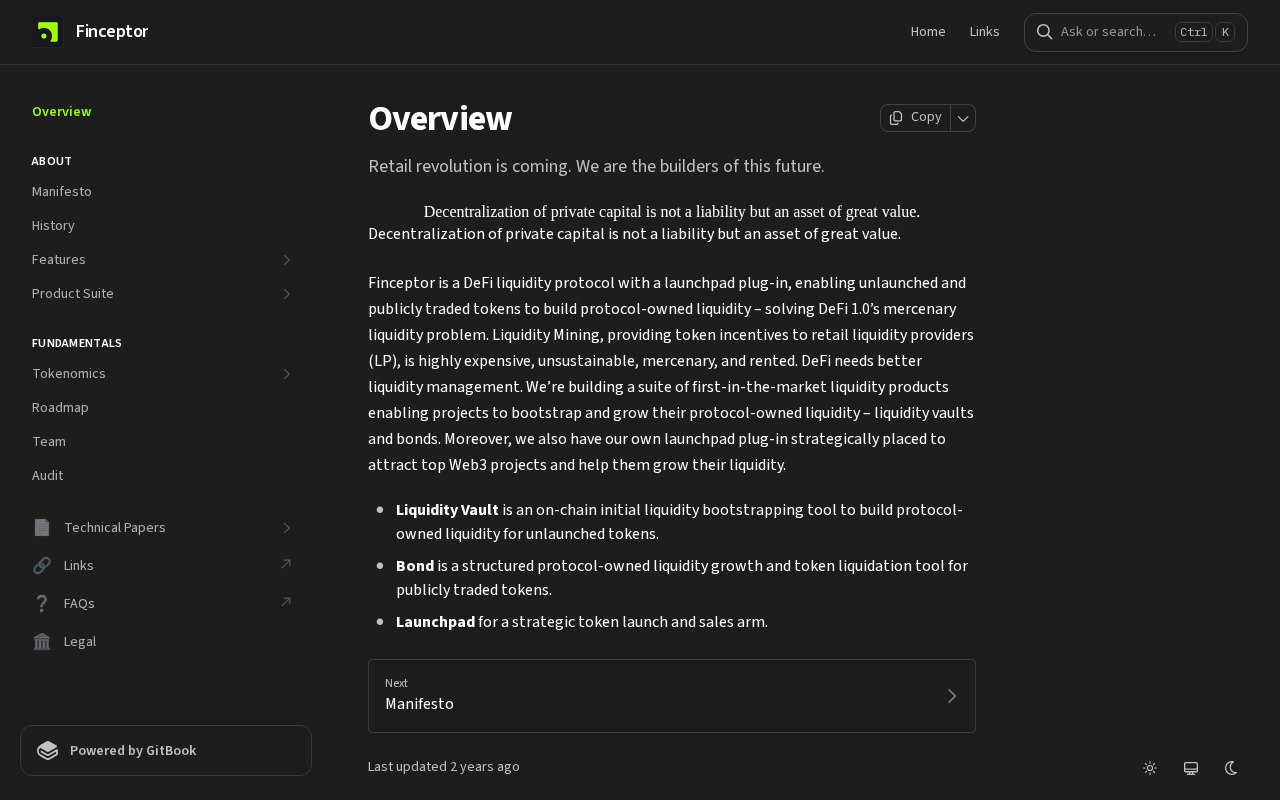The height and width of the screenshot is (800, 1280).
Task: Expand the Features section
Action: 286,260
